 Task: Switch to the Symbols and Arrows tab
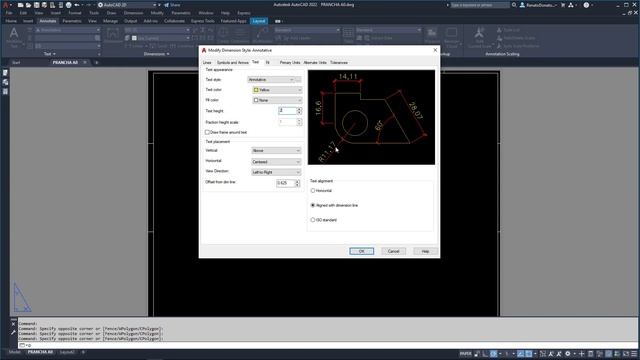[x=233, y=62]
